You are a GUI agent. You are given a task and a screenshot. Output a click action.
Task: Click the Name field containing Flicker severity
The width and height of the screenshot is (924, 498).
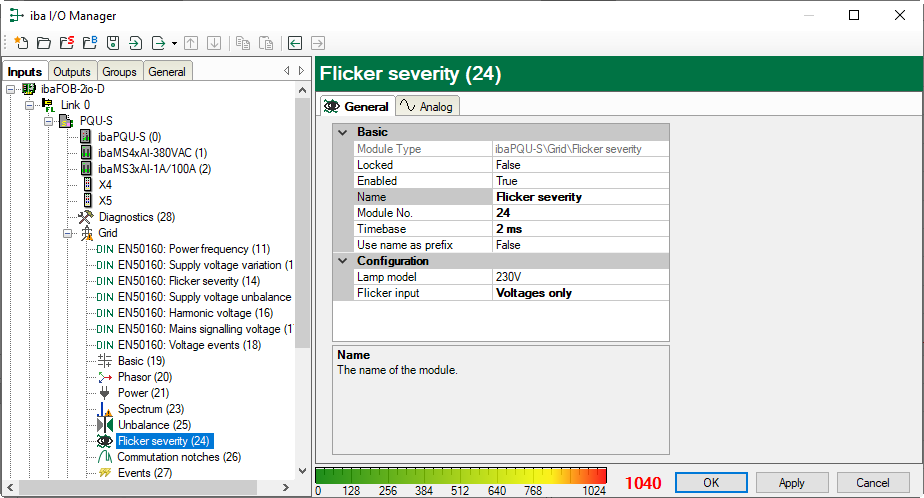(579, 197)
